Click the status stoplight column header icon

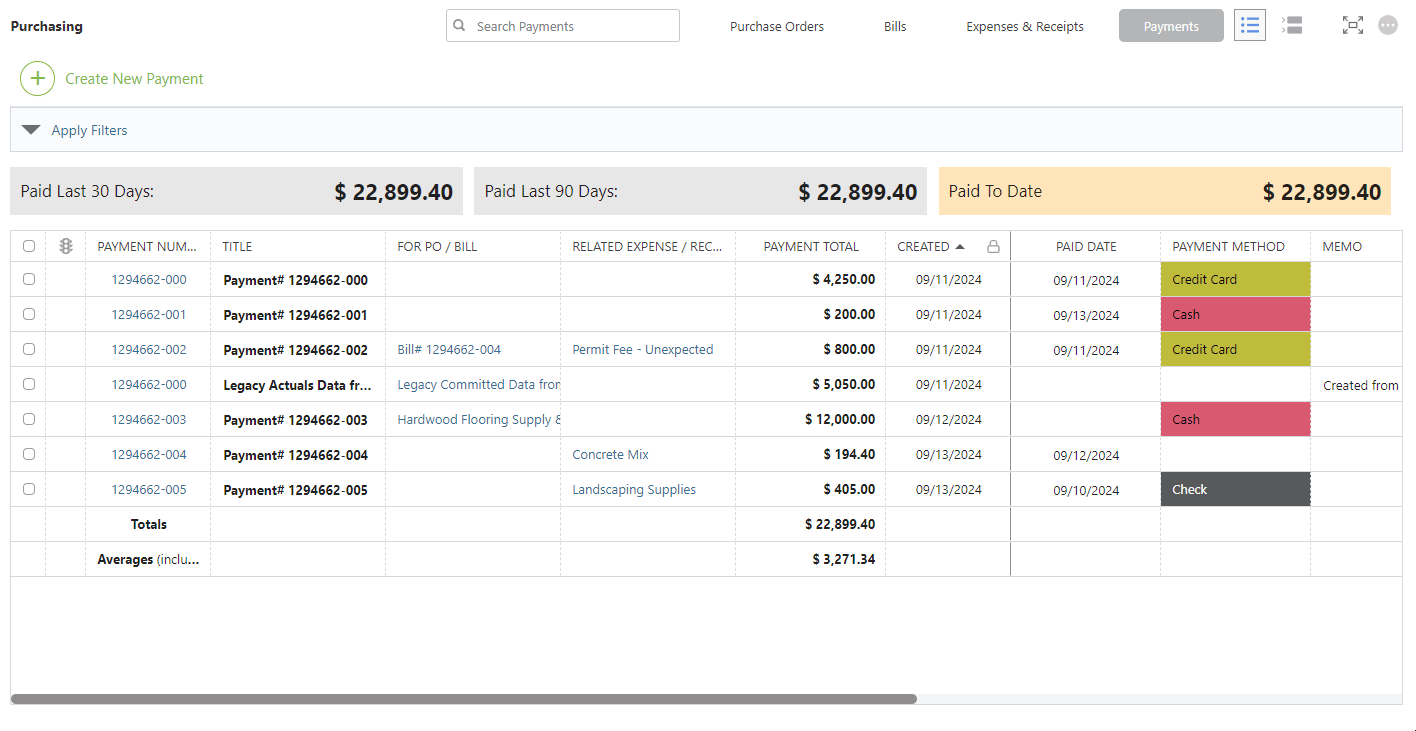66,246
